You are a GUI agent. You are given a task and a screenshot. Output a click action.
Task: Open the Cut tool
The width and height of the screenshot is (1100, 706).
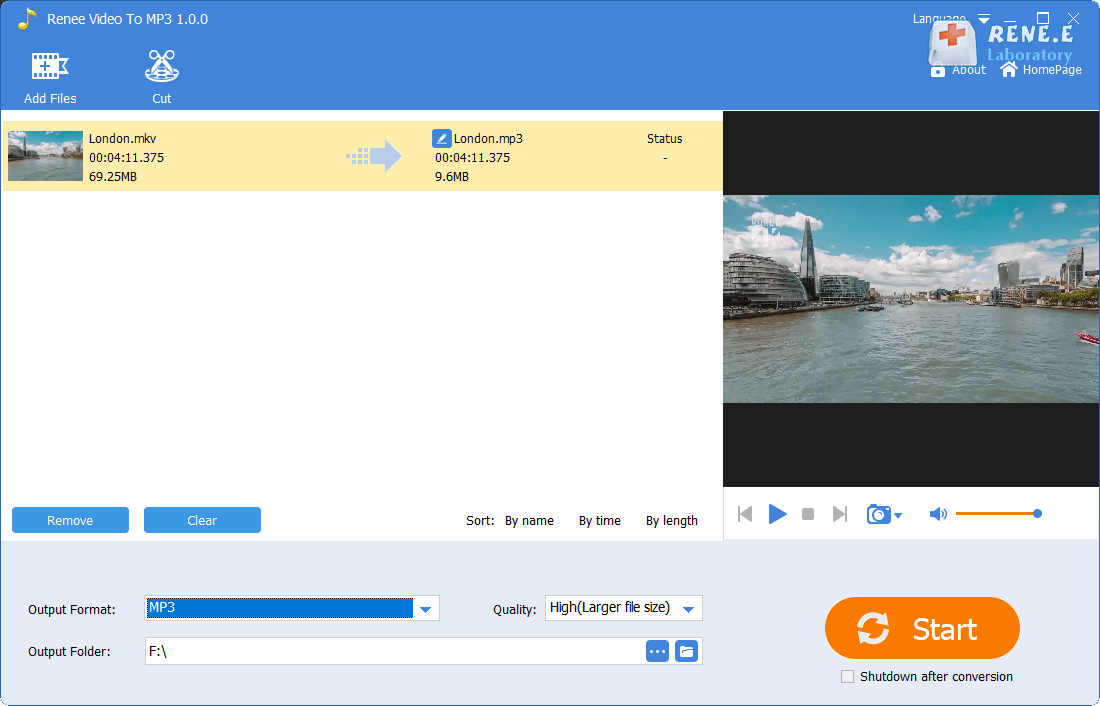[161, 68]
